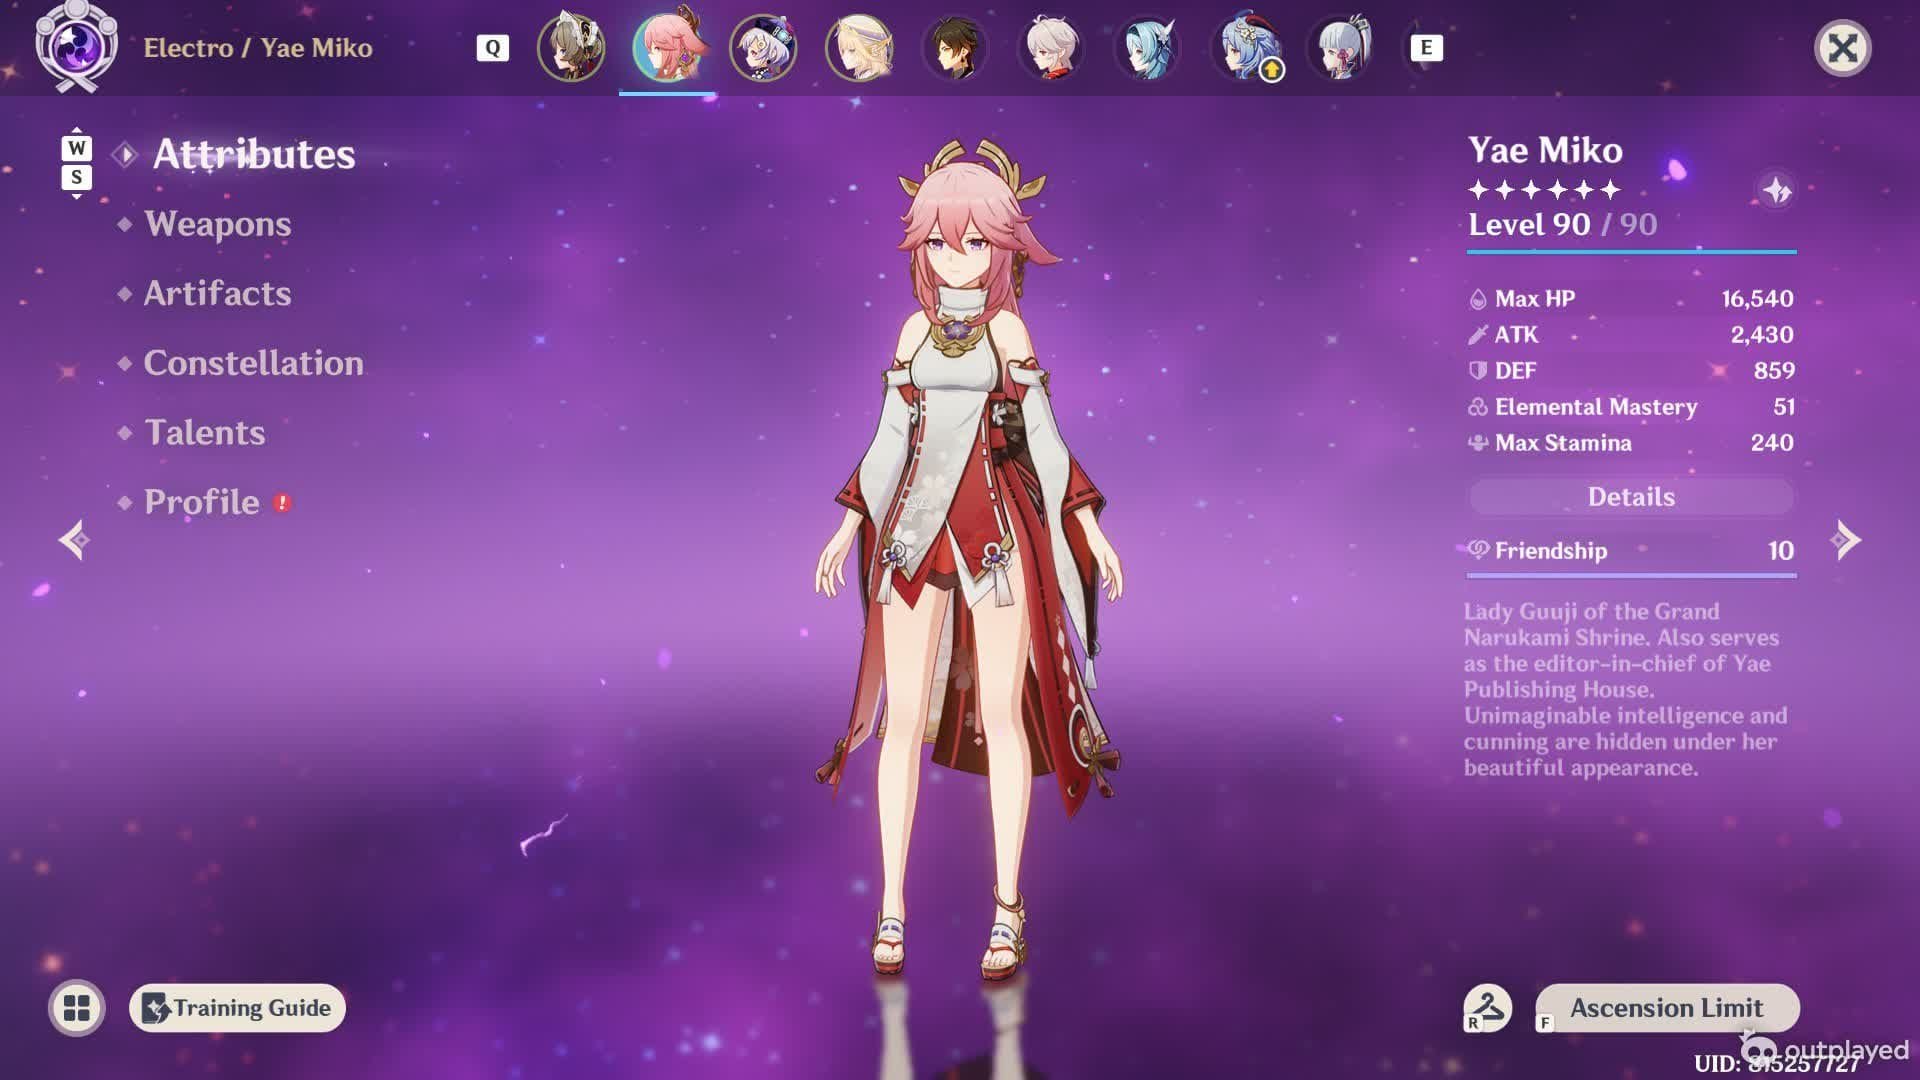This screenshot has width=1920, height=1080.
Task: Click the ATK value 2,430
Action: [1762, 335]
